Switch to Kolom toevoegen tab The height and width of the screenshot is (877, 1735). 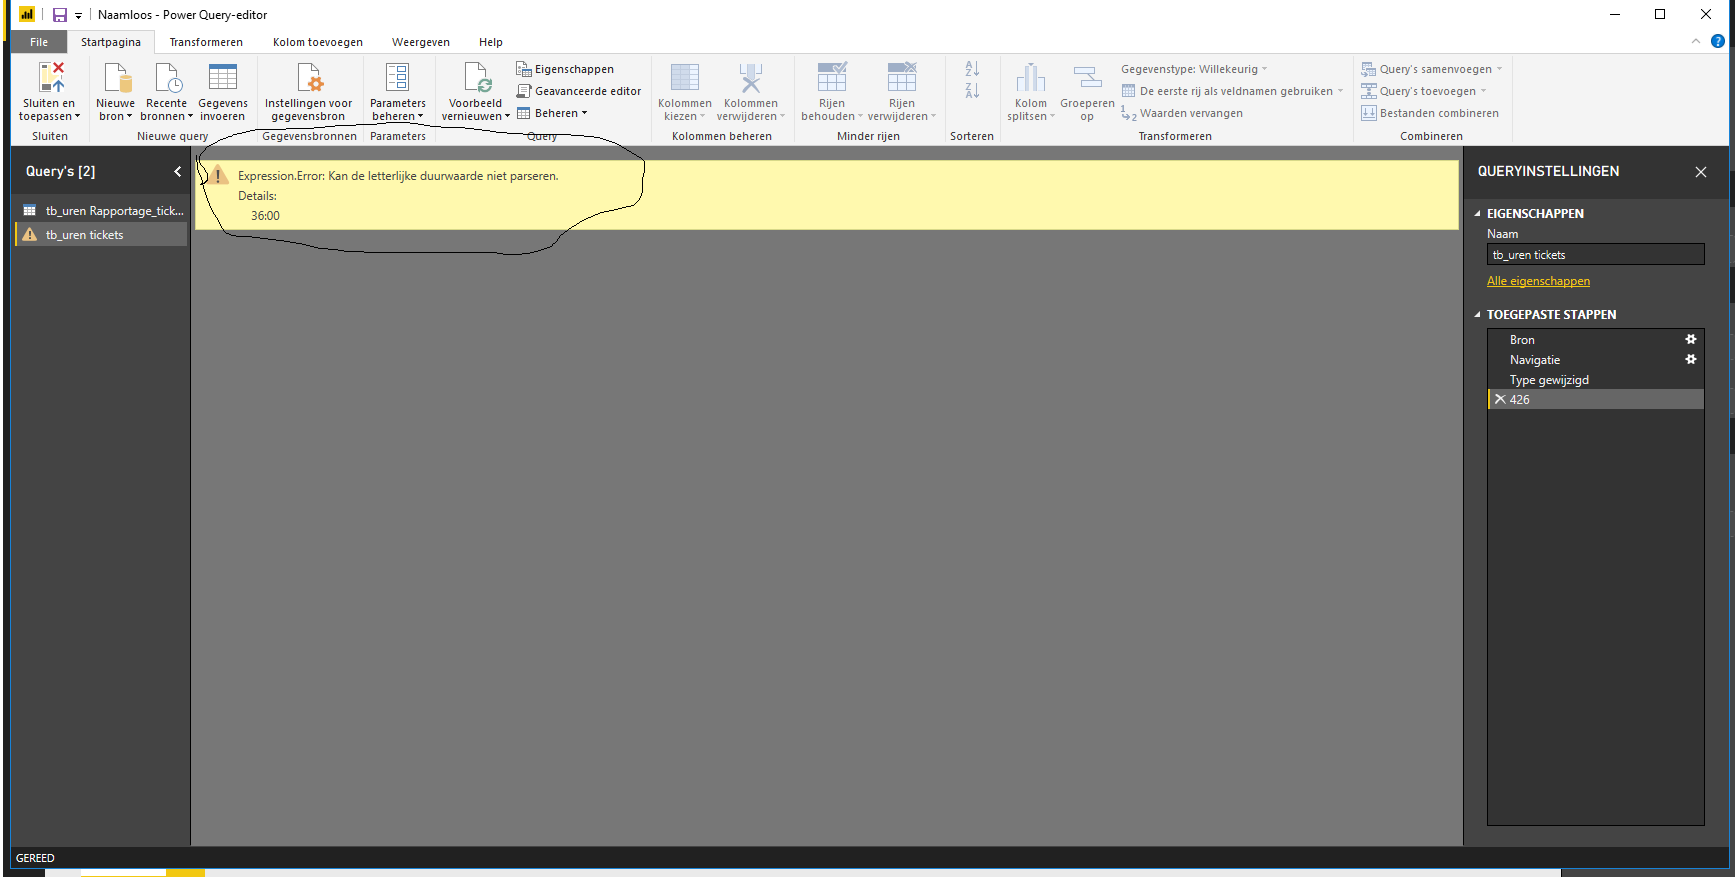pos(318,42)
